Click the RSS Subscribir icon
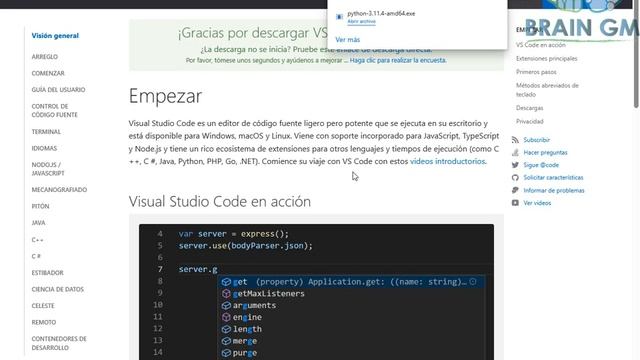Screen dimensions: 640x360 click(x=515, y=140)
